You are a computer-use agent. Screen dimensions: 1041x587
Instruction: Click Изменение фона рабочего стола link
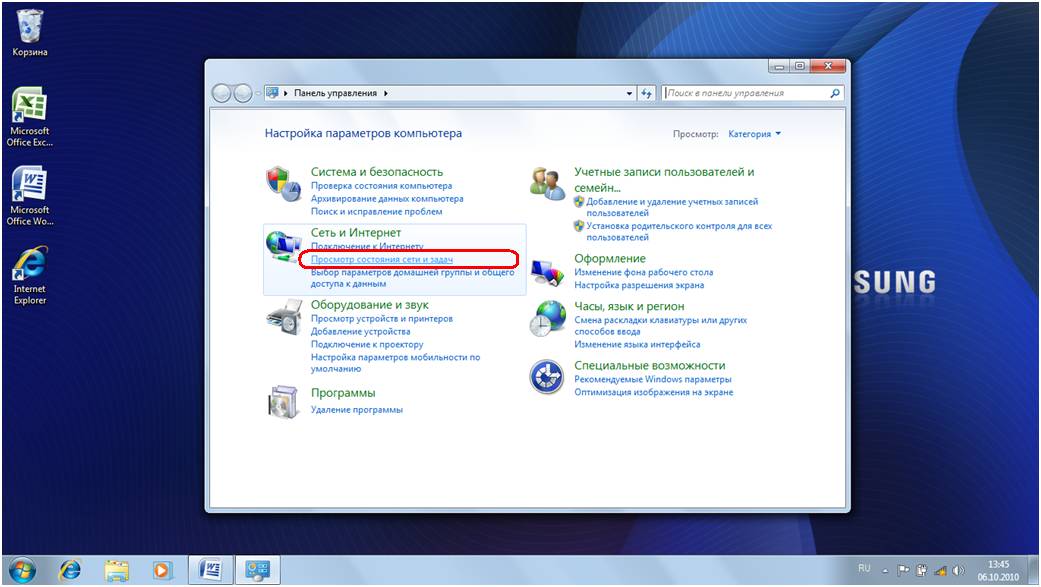643,272
